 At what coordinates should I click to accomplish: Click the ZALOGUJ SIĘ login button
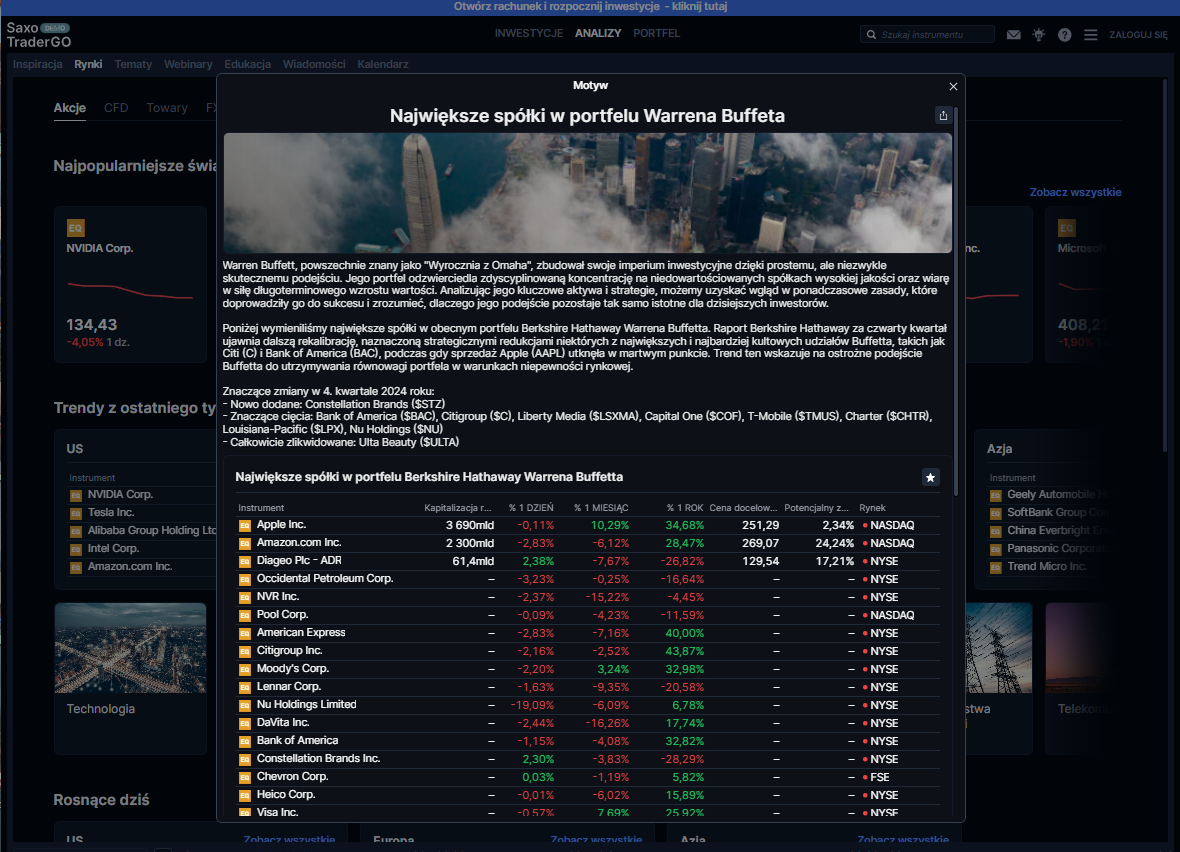click(1138, 35)
